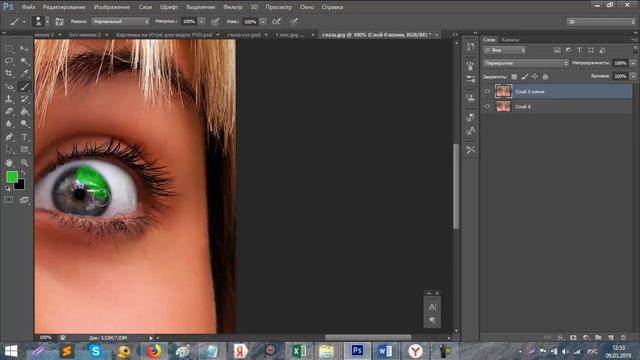This screenshot has width=640, height=360.
Task: Open the Изображение menu
Action: (x=112, y=7)
